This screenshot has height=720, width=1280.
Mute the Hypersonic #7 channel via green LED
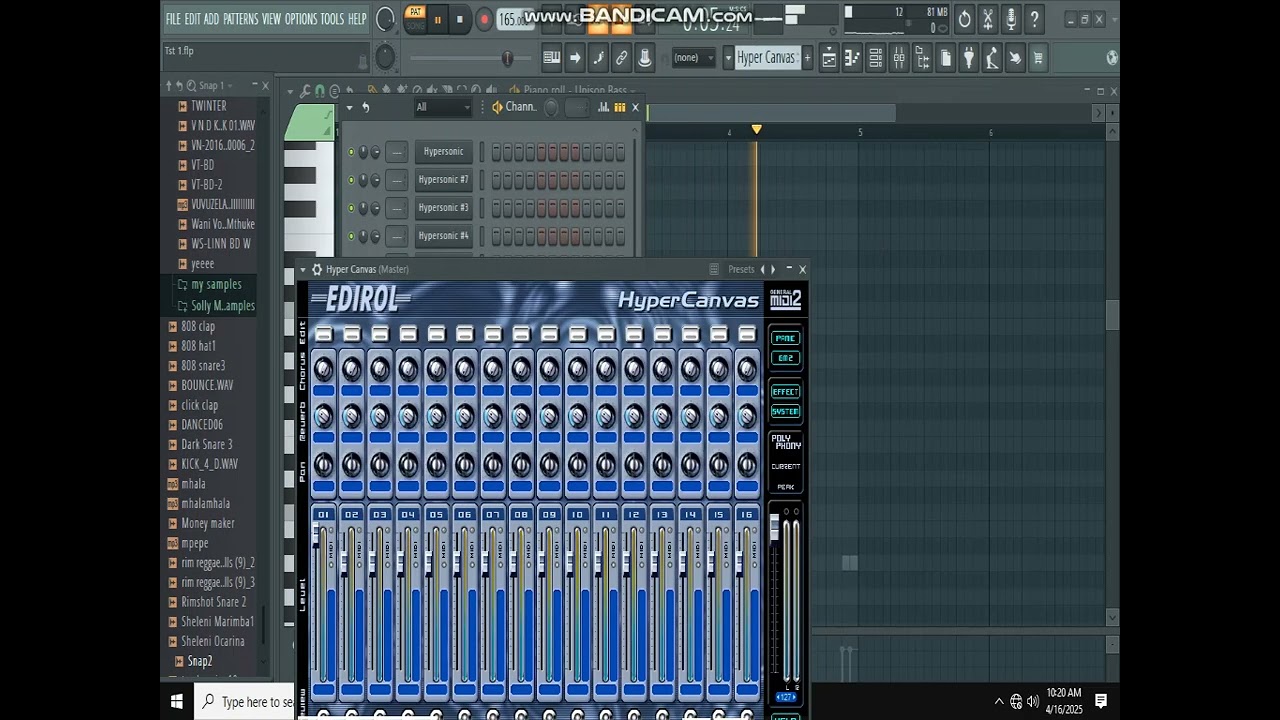[351, 180]
